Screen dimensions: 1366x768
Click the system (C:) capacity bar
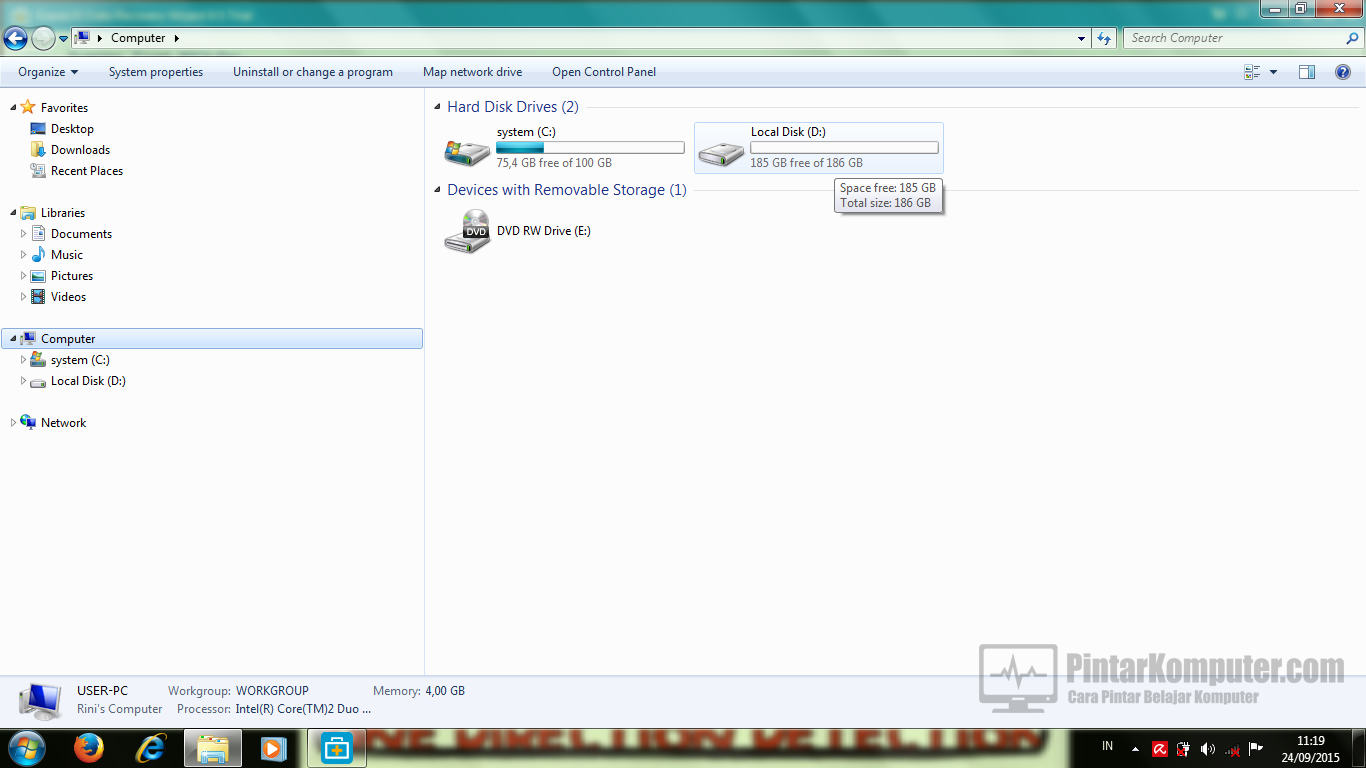click(590, 147)
